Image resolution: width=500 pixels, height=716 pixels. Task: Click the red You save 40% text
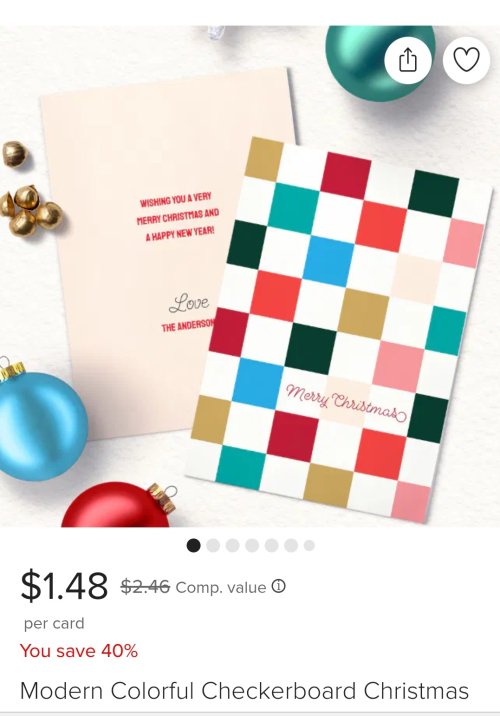pos(79,651)
